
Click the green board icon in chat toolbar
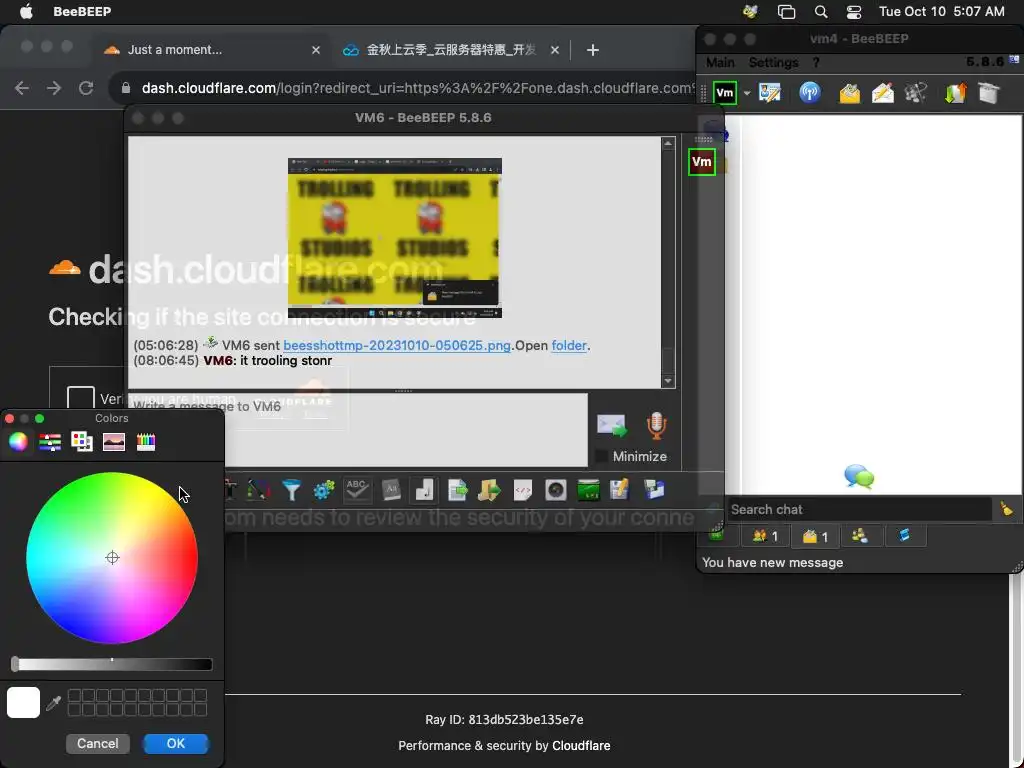[x=588, y=490]
